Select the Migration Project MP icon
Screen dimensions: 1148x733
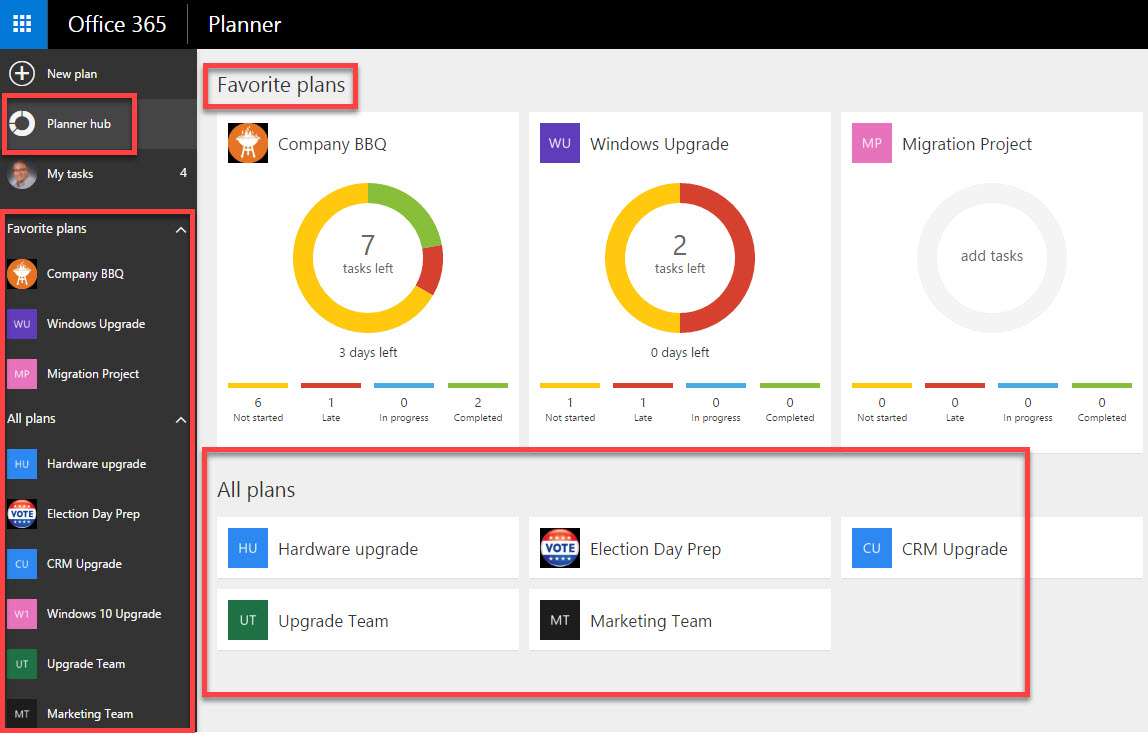tap(871, 143)
